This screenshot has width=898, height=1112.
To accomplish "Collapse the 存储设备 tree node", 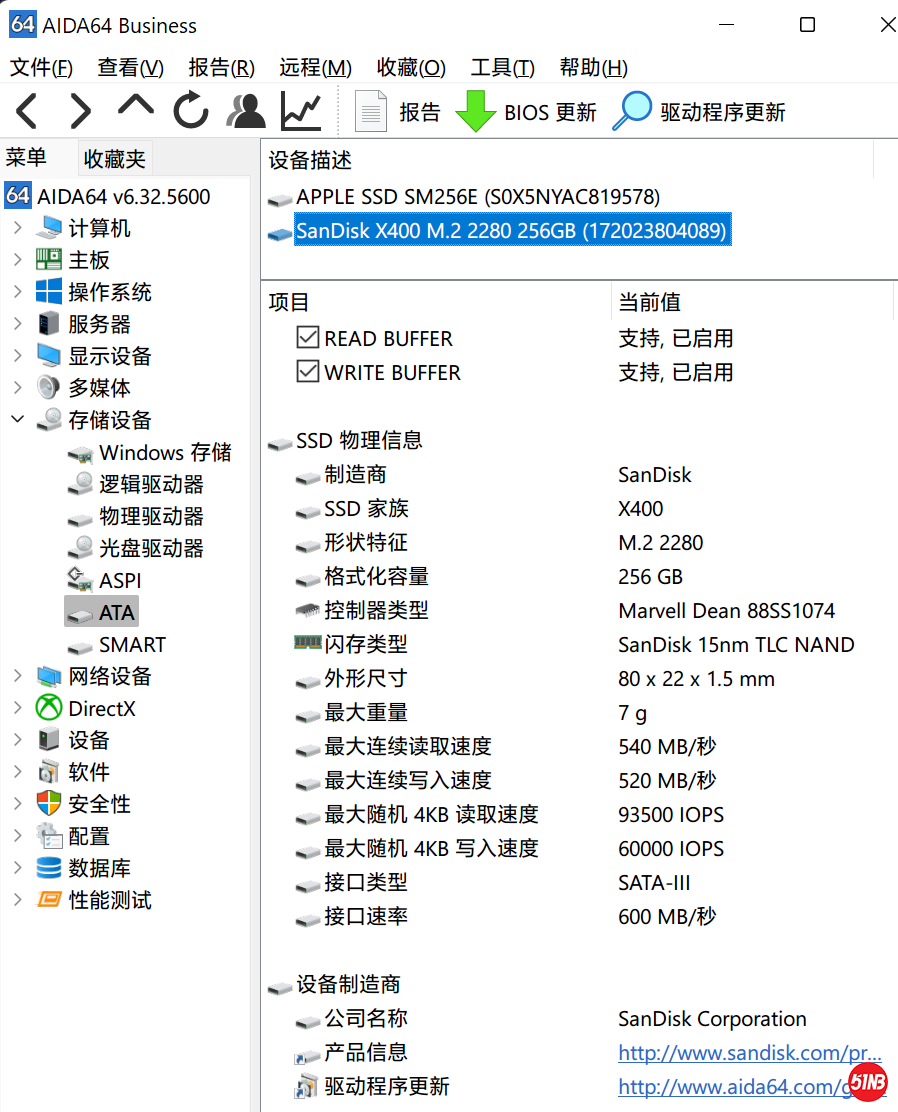I will 18,420.
